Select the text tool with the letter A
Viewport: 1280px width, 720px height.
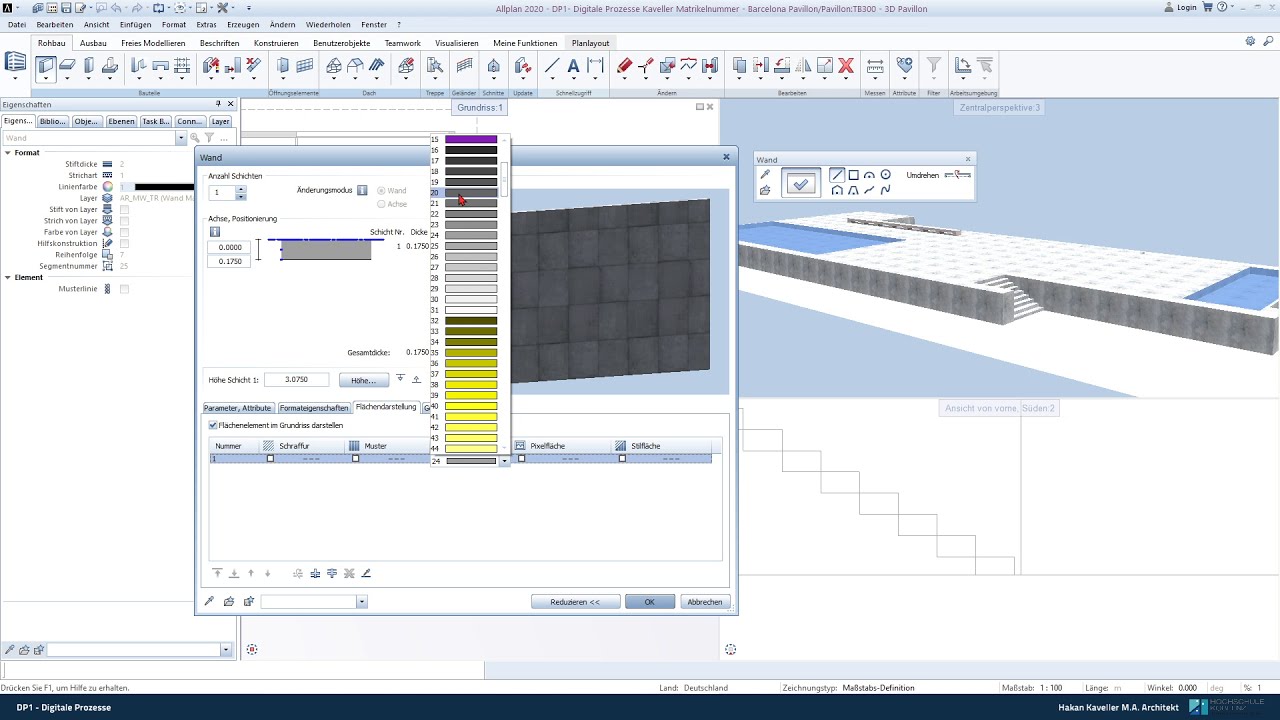tap(573, 66)
